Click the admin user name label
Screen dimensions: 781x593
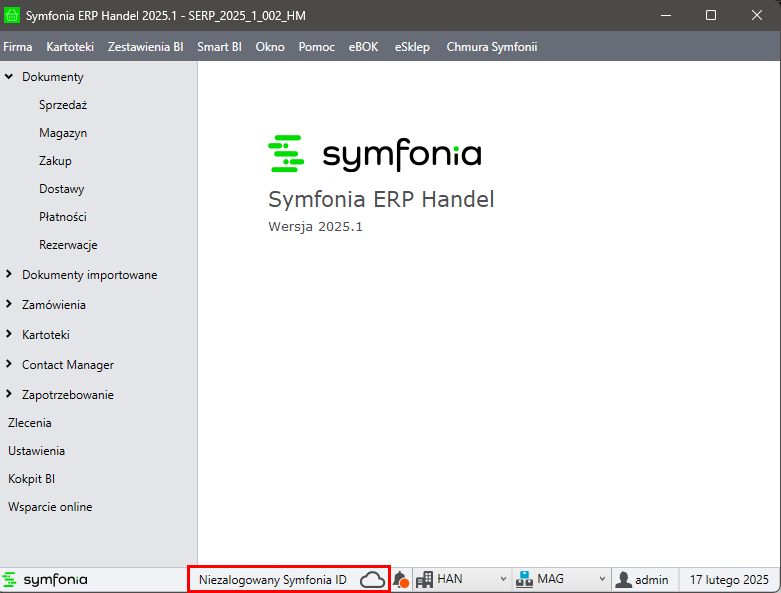click(651, 580)
